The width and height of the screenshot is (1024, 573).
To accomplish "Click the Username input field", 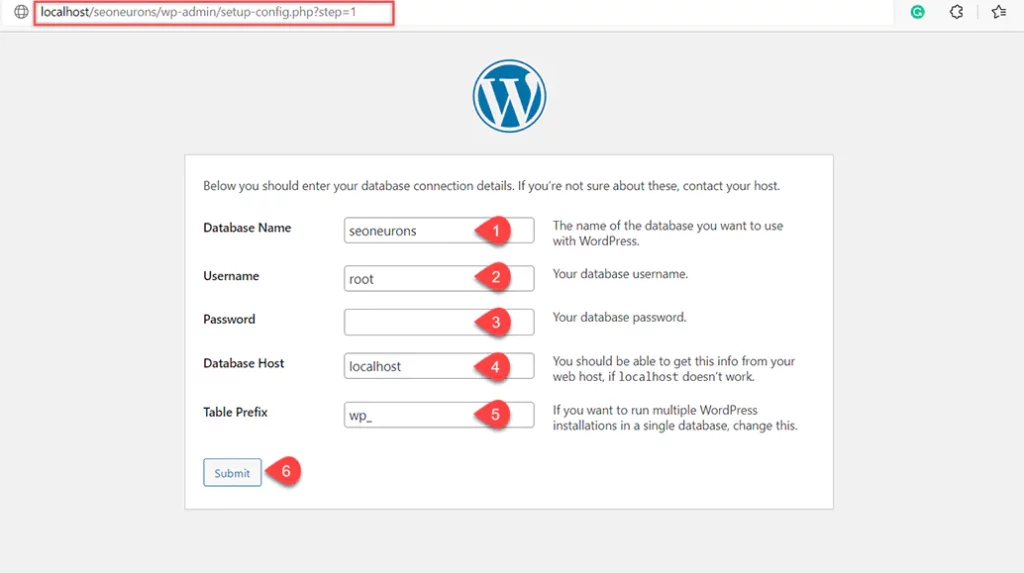I will [439, 278].
